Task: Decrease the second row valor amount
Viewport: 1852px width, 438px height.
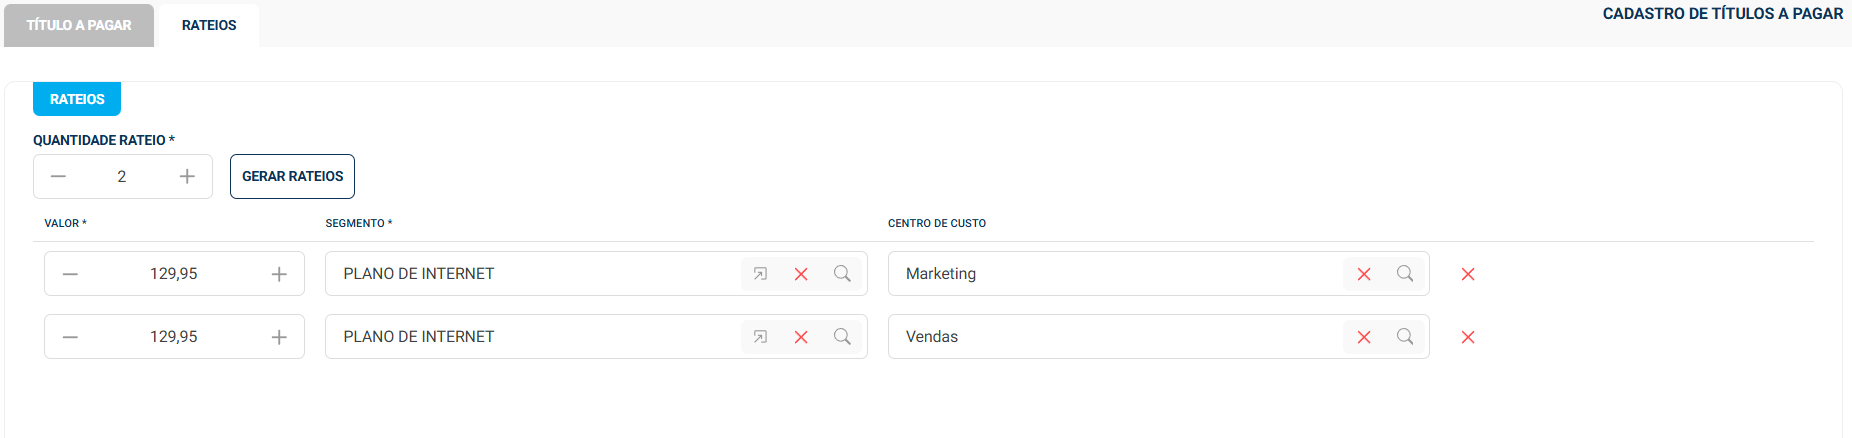Action: [x=70, y=337]
